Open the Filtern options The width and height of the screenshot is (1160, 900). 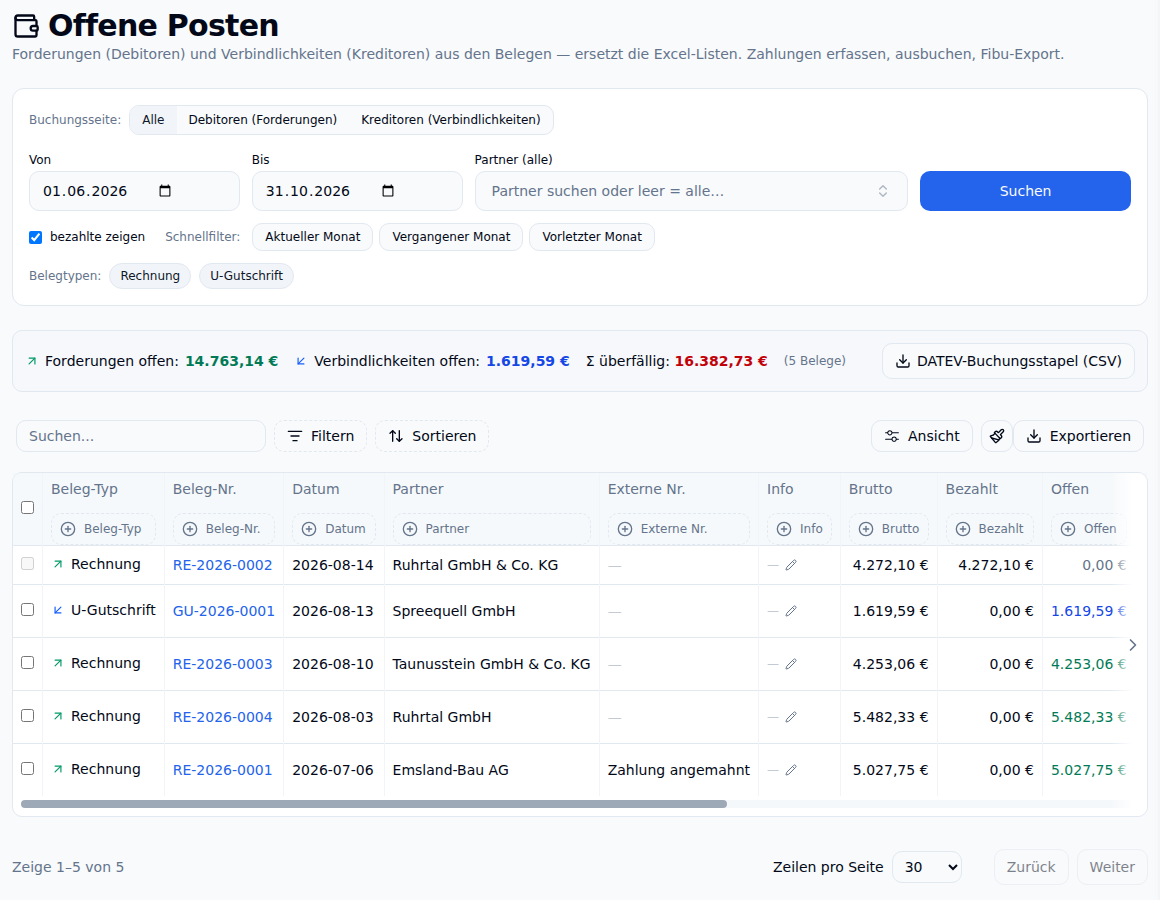pyautogui.click(x=320, y=436)
